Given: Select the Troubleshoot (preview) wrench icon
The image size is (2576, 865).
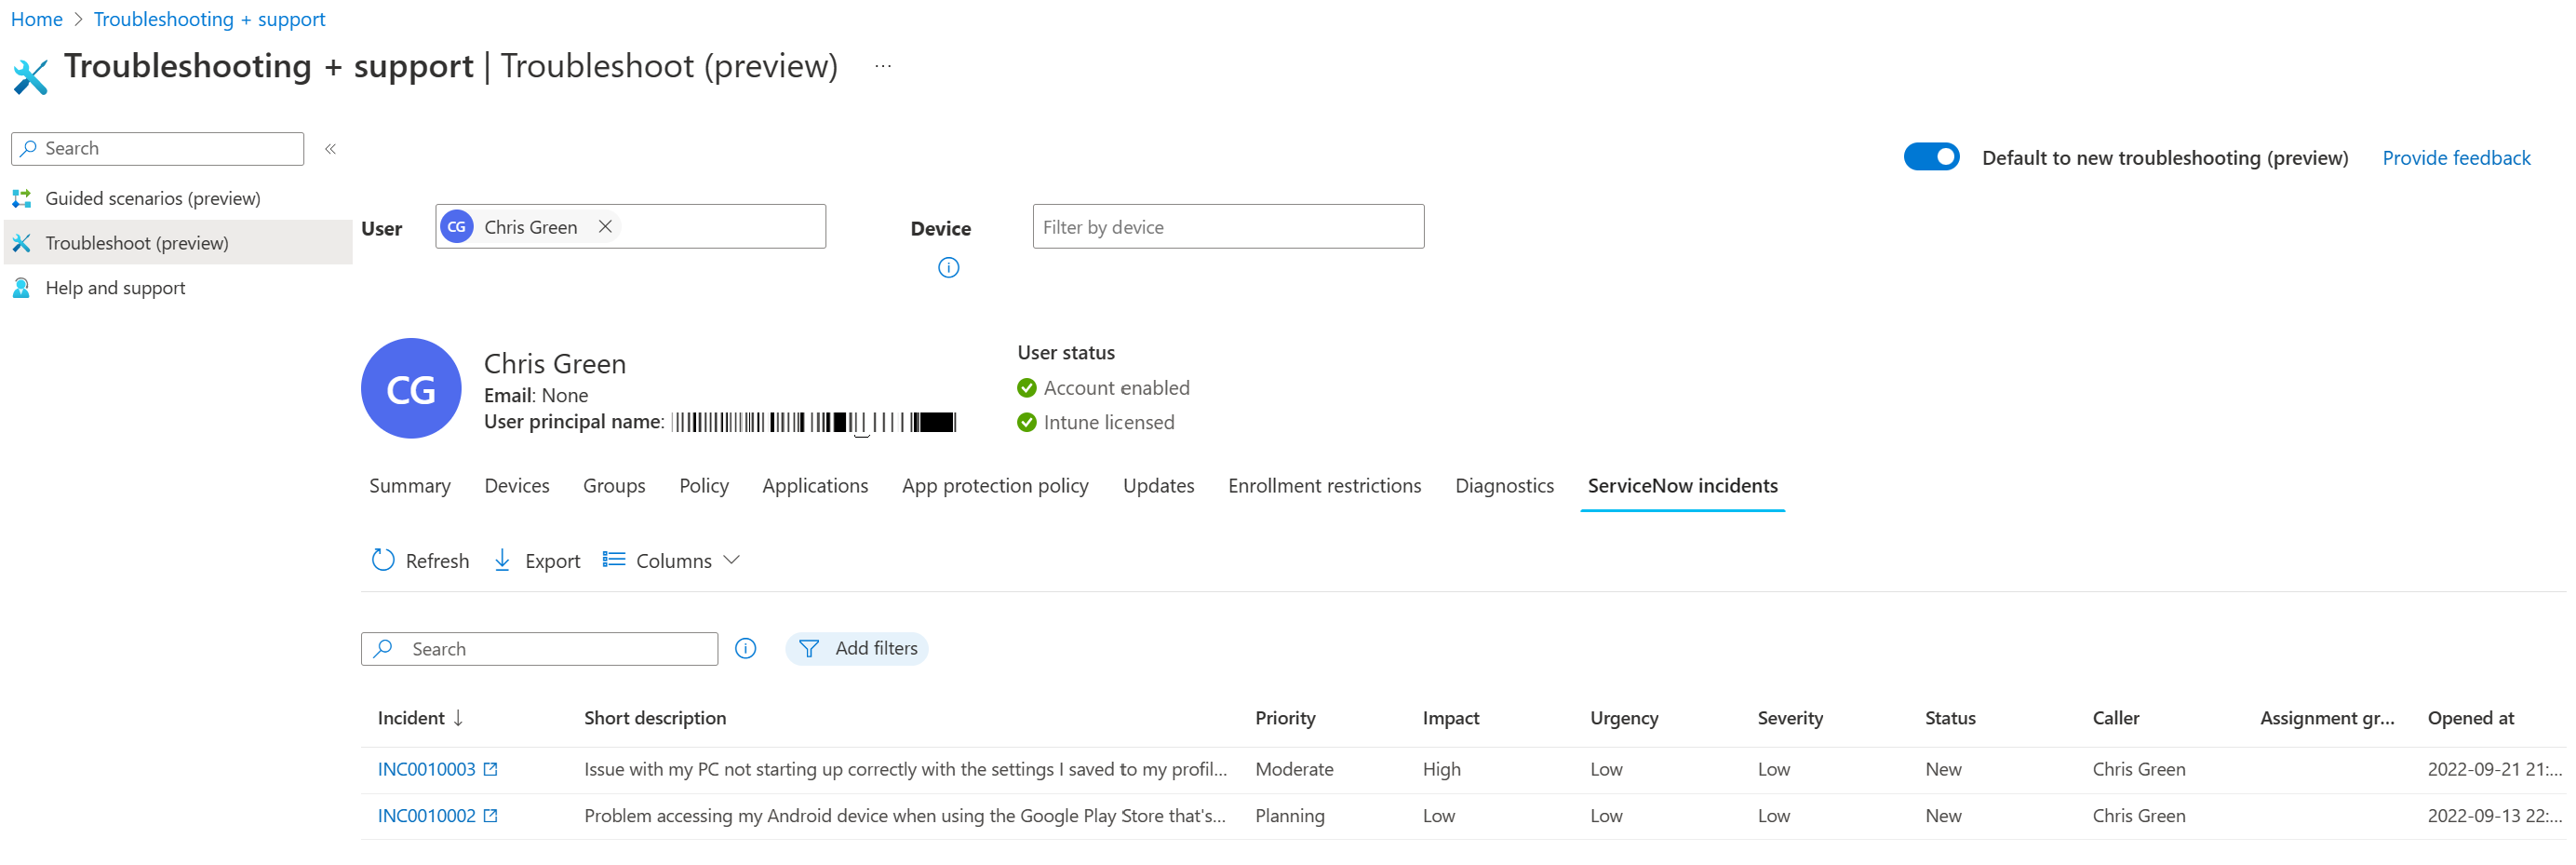Looking at the screenshot, I should pos(21,242).
